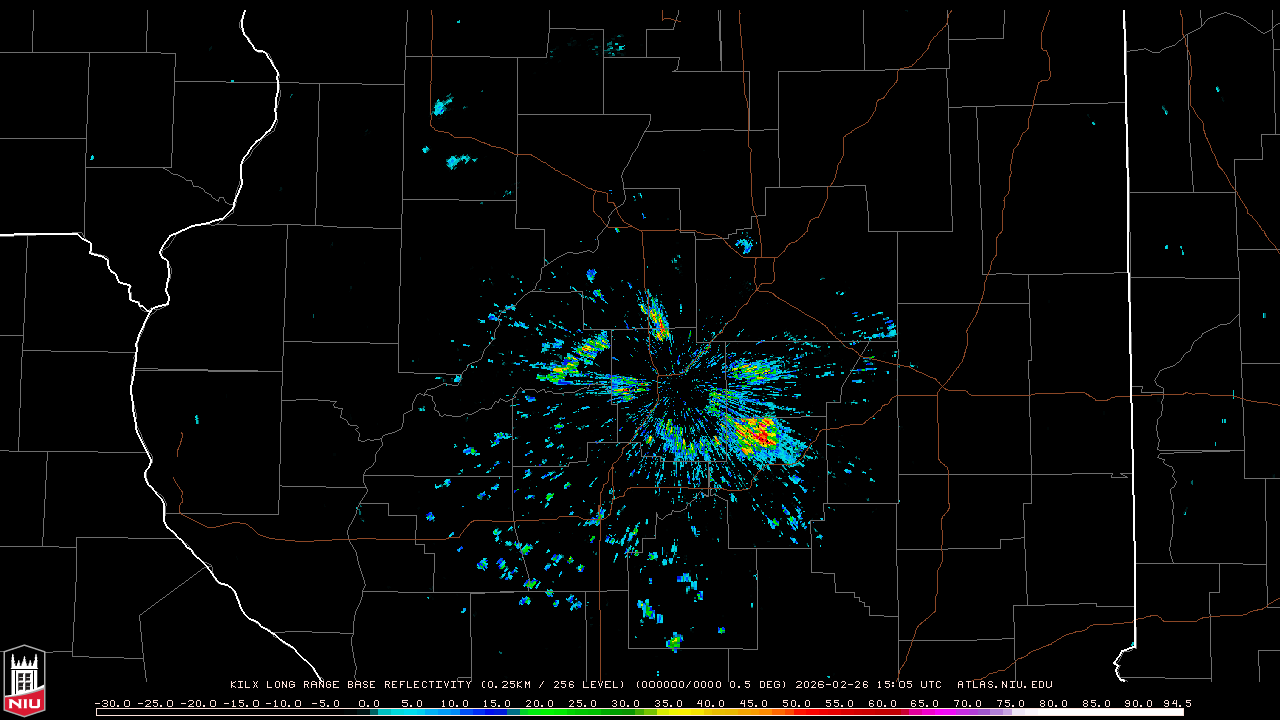
Task: Click the 0.0 scale label
Action: 369,704
